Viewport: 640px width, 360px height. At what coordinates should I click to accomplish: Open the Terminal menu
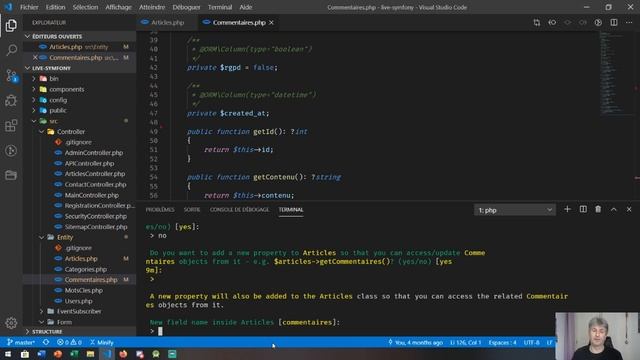pos(220,7)
